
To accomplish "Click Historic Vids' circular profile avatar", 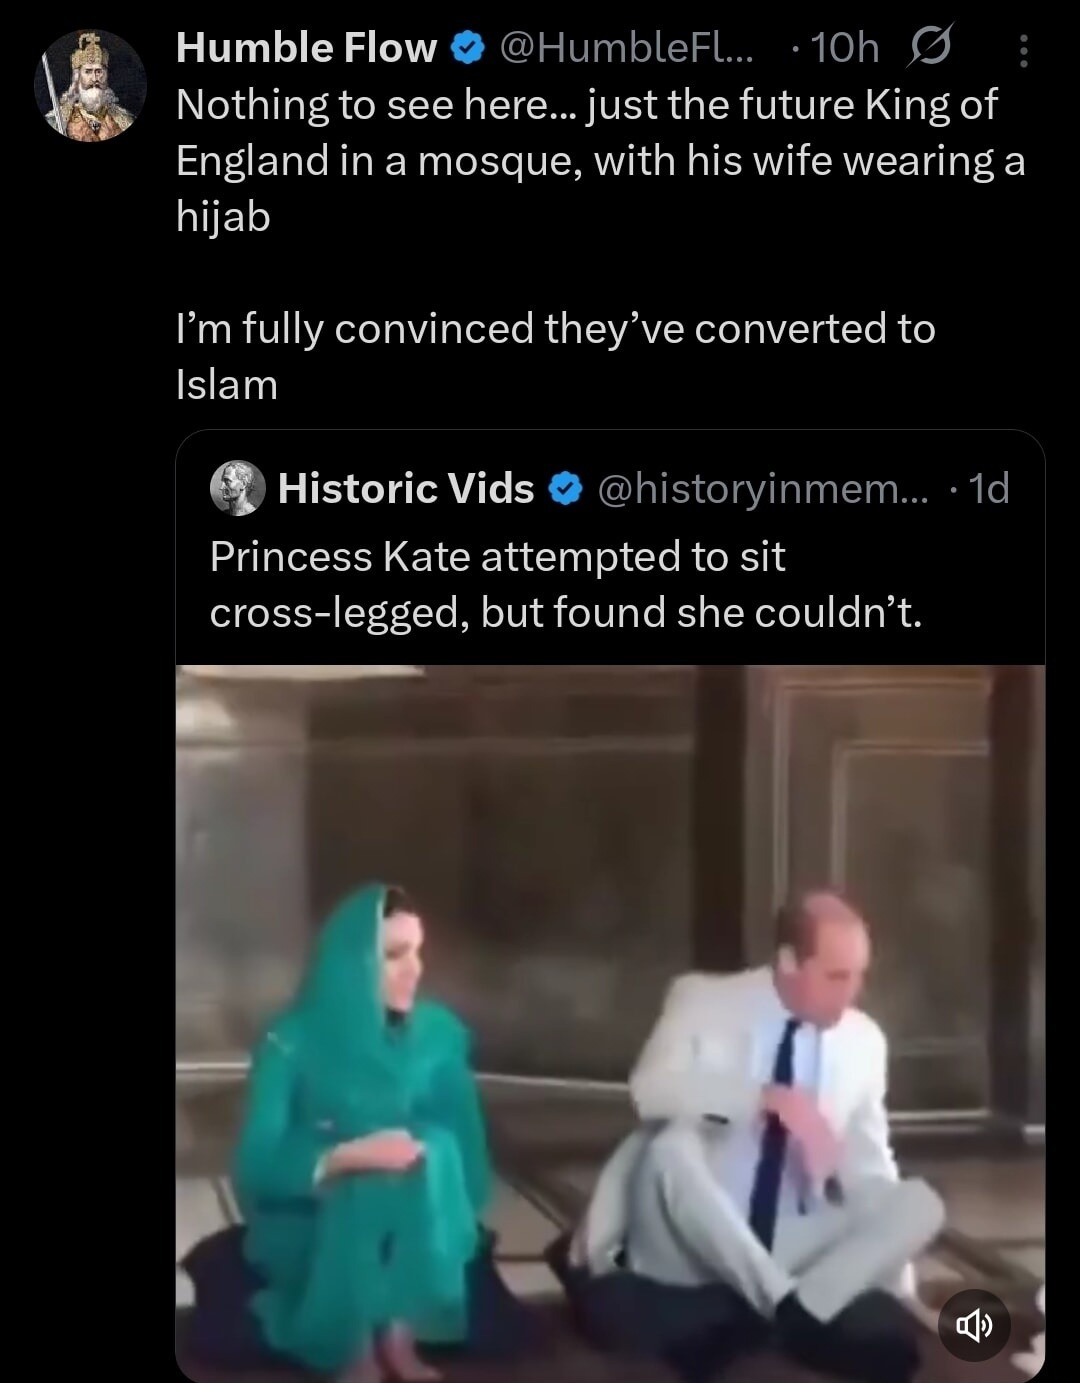I will pos(236,488).
